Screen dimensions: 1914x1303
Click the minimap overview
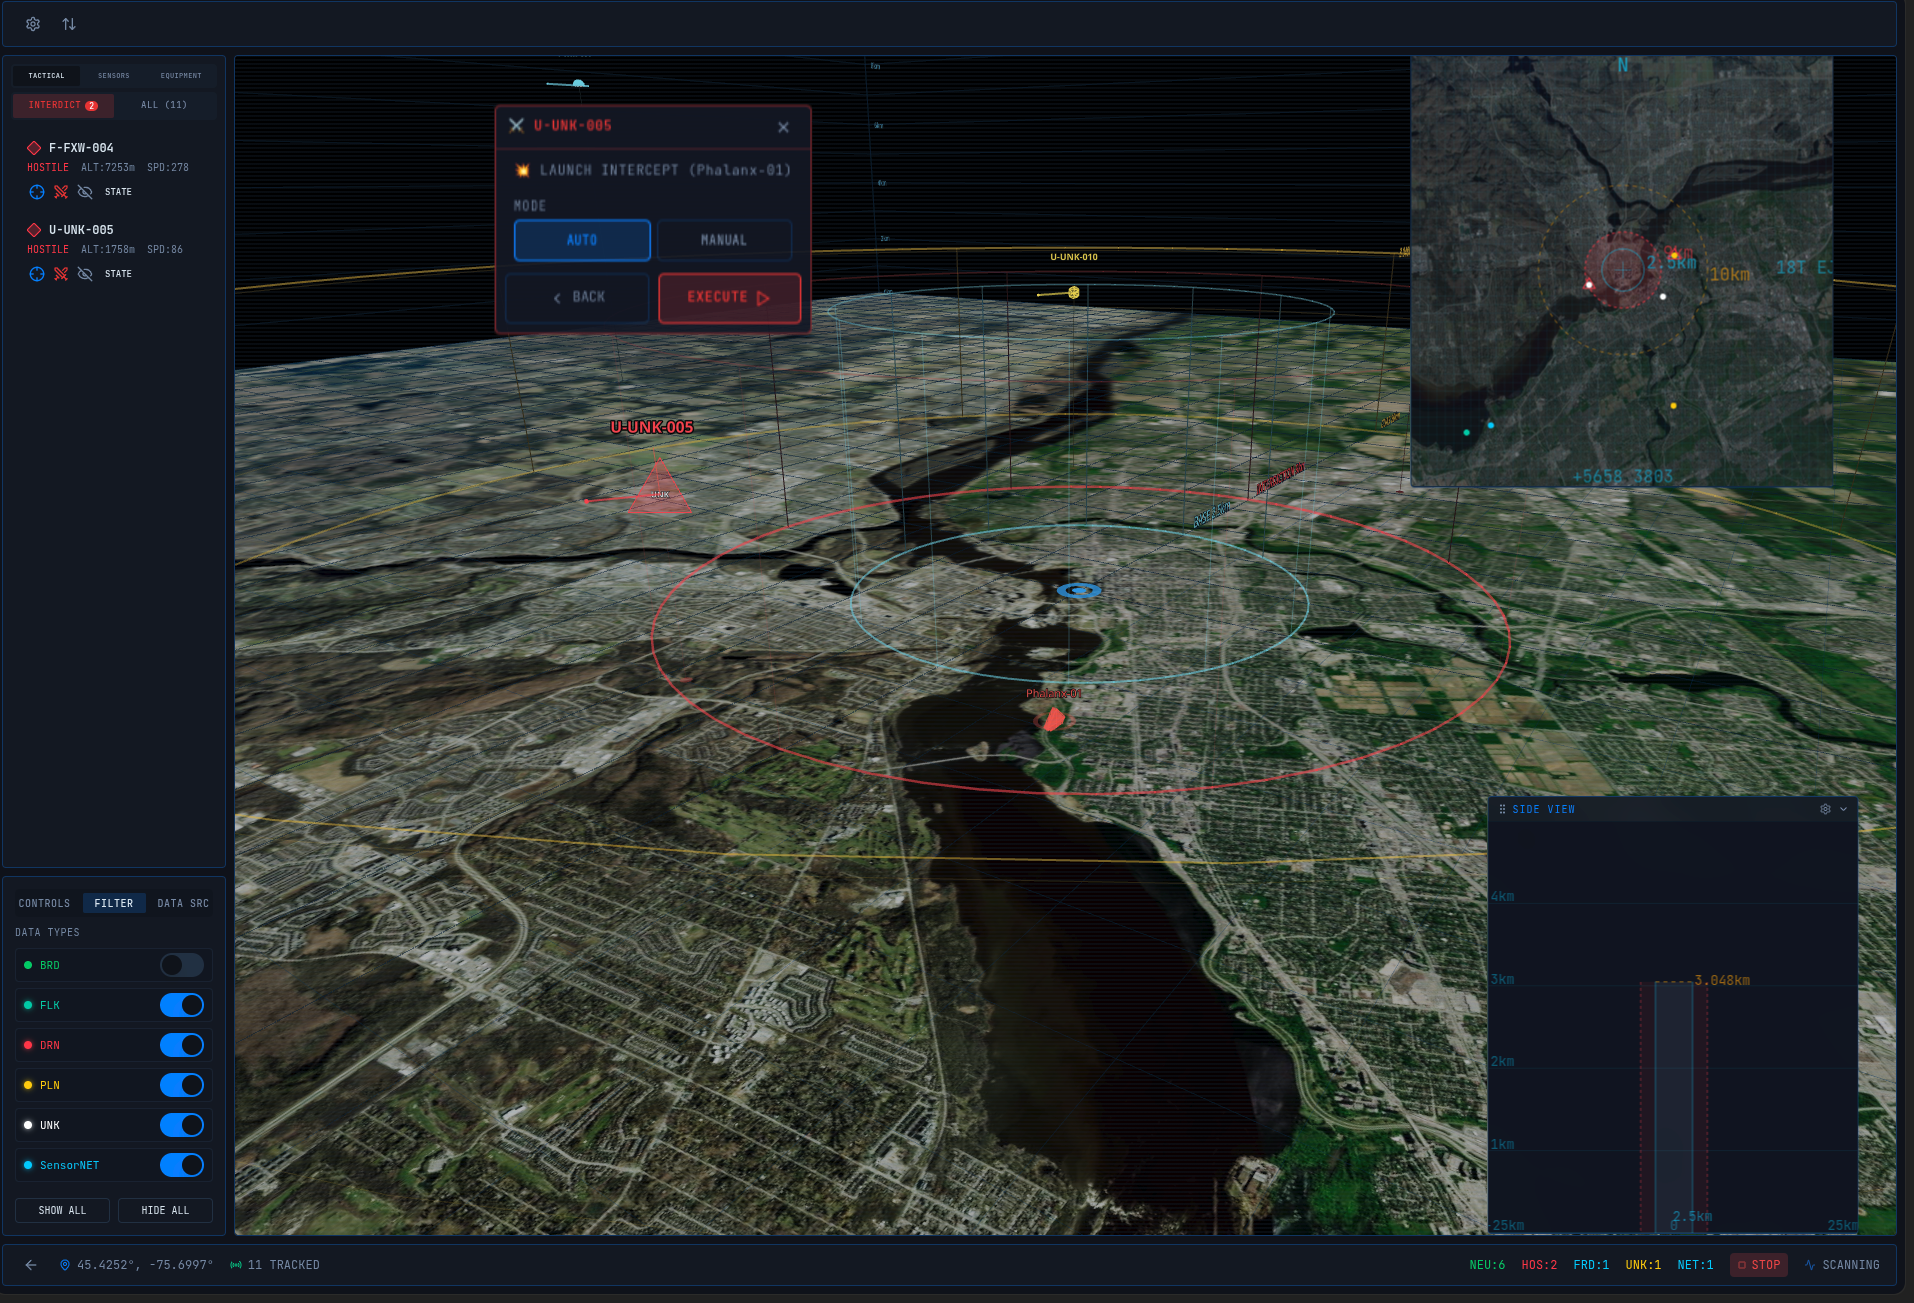click(x=1621, y=271)
